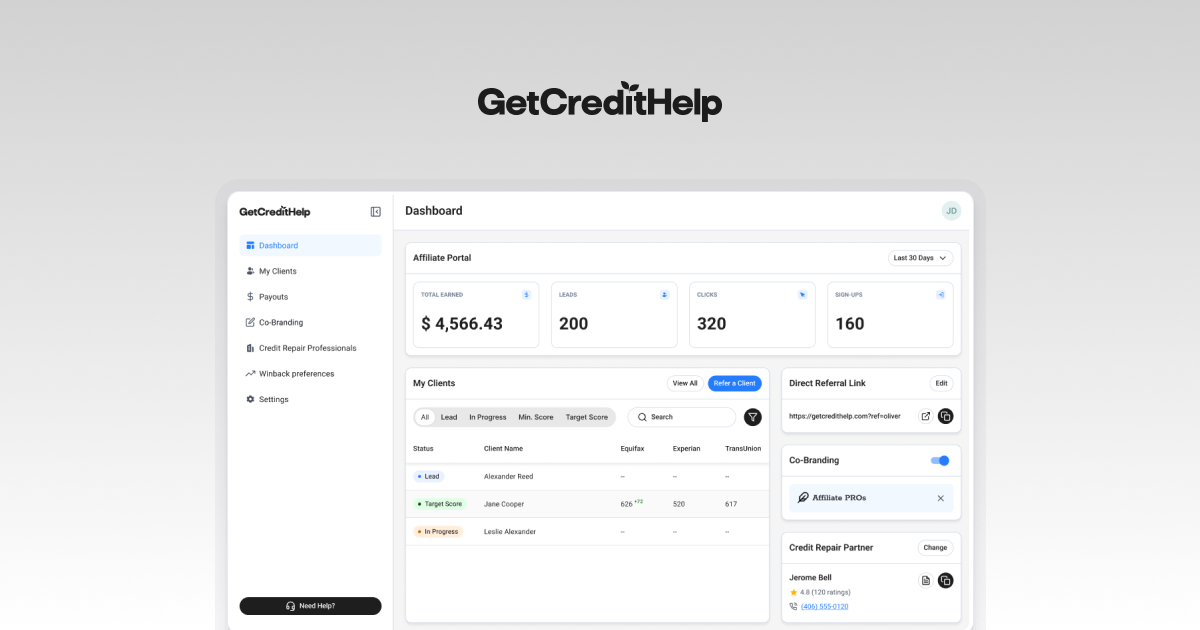The image size is (1200, 630).
Task: Open Jerome Bell's document icon
Action: click(925, 580)
